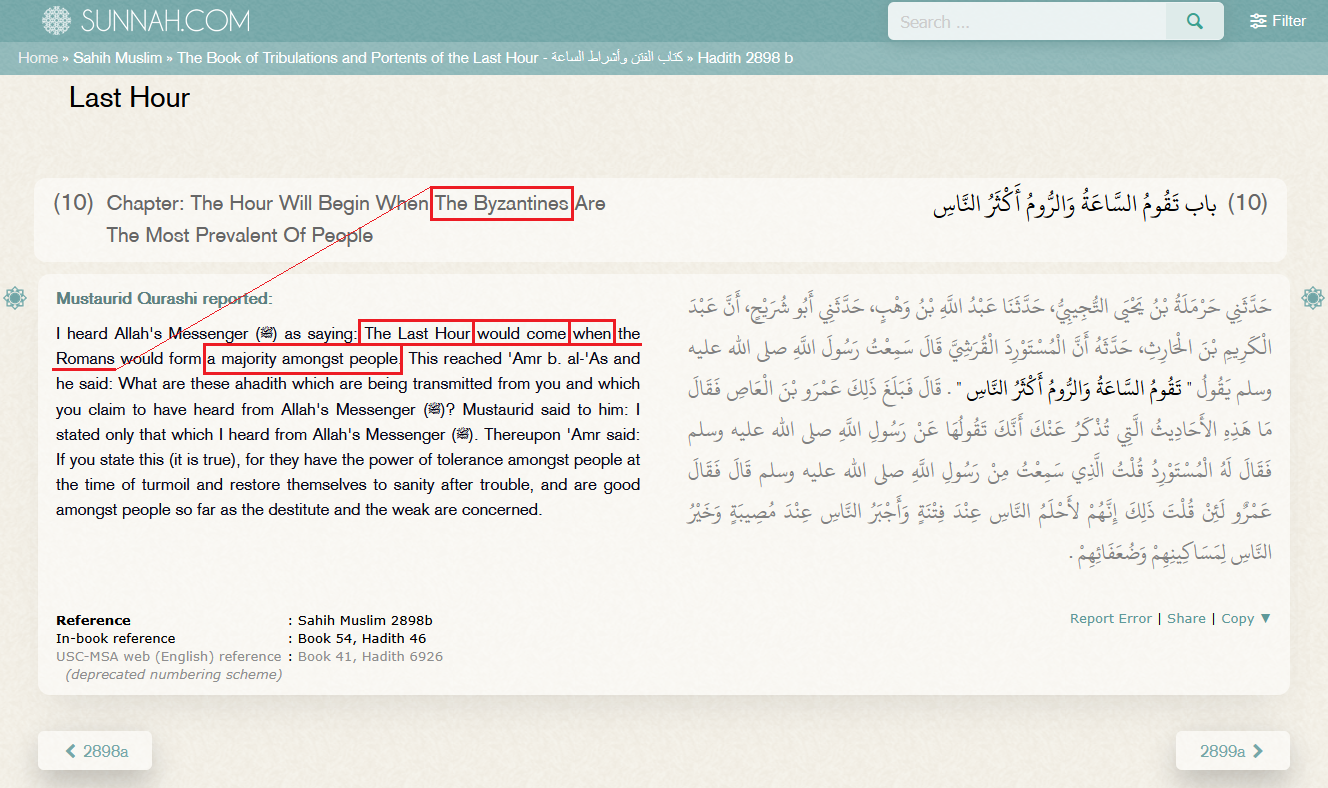The height and width of the screenshot is (788, 1328).
Task: Click the English chapter number (10)
Action: 73,203
